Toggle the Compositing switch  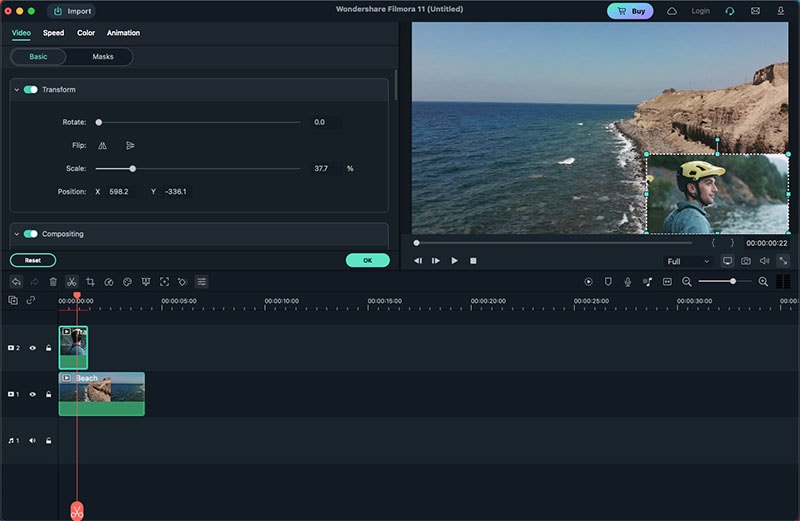pos(31,234)
